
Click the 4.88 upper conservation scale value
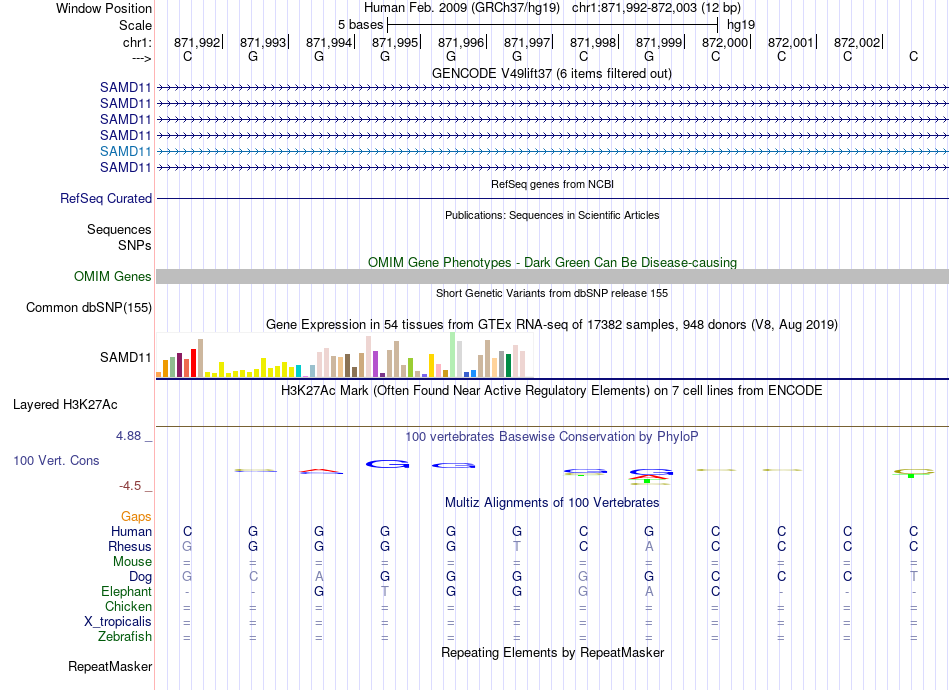pyautogui.click(x=128, y=436)
